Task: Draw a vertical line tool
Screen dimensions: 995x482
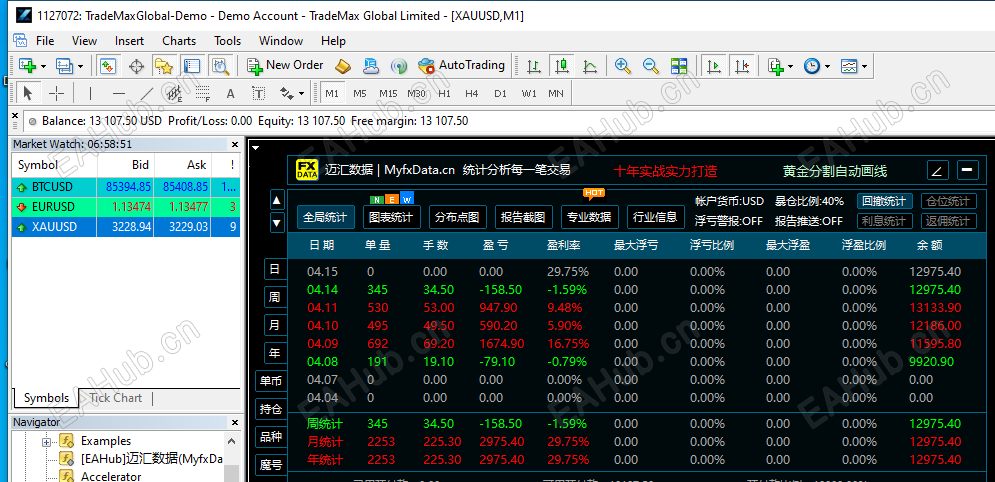Action: [90, 94]
